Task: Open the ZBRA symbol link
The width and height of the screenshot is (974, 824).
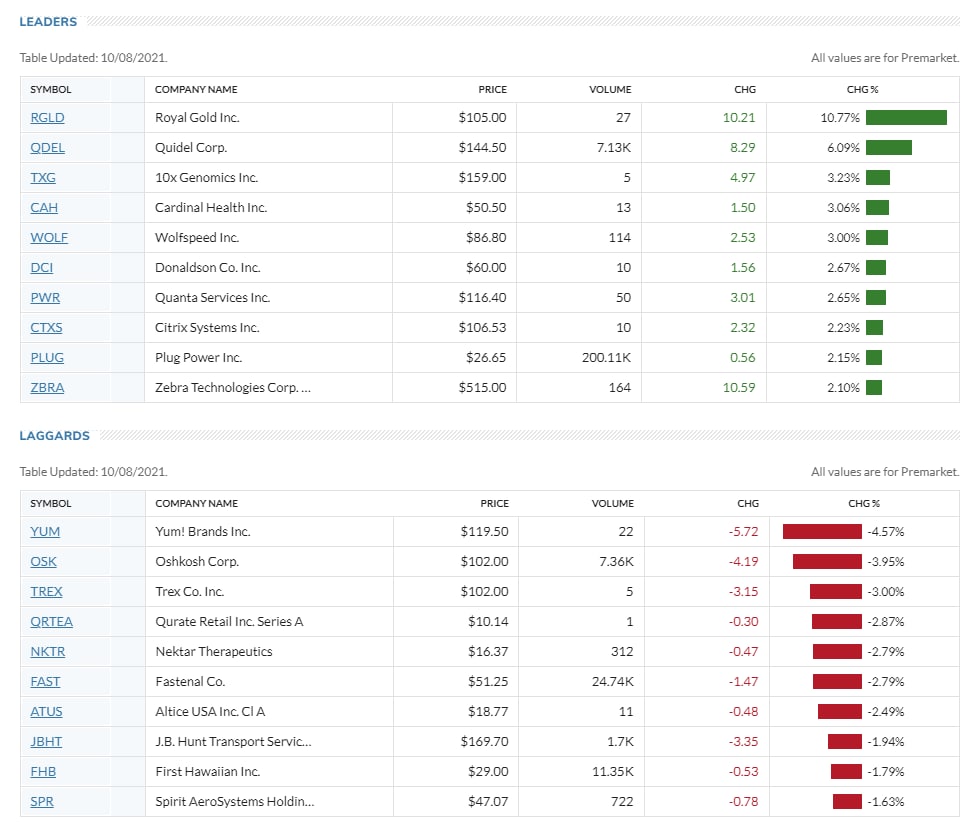Action: [x=47, y=387]
